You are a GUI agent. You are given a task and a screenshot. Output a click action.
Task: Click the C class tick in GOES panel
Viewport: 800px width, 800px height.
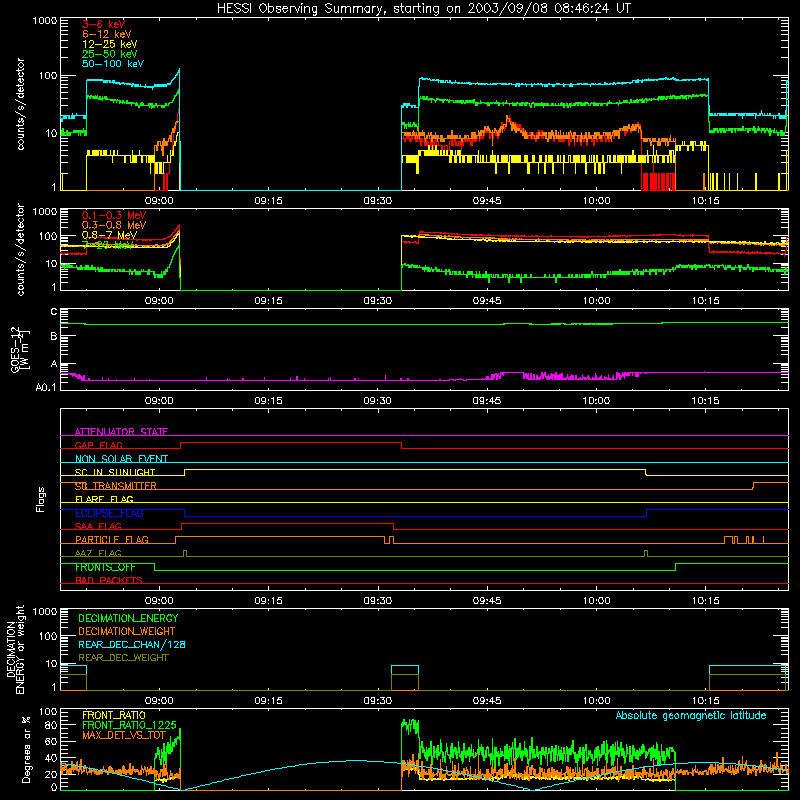54,312
